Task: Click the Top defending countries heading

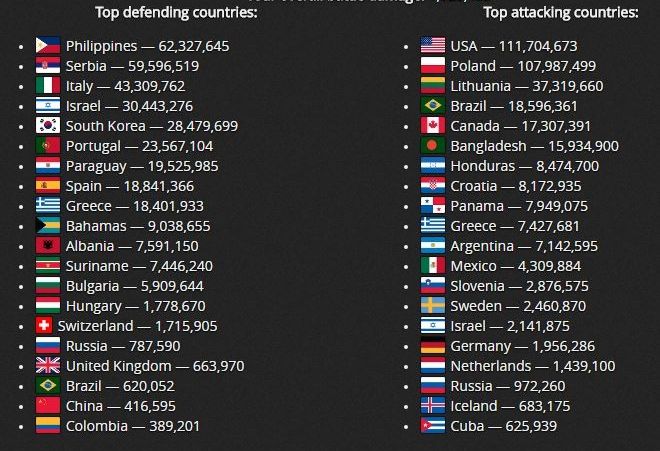Action: 176,13
